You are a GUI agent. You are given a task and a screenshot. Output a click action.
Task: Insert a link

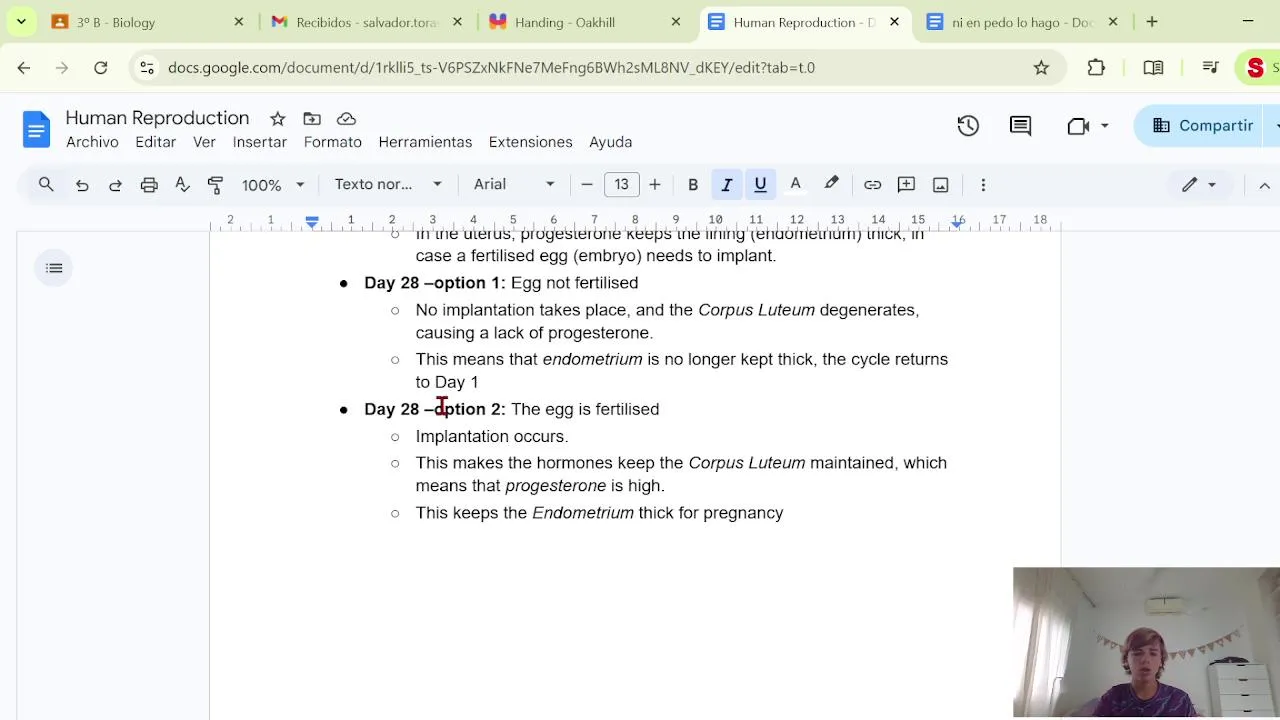pyautogui.click(x=872, y=185)
